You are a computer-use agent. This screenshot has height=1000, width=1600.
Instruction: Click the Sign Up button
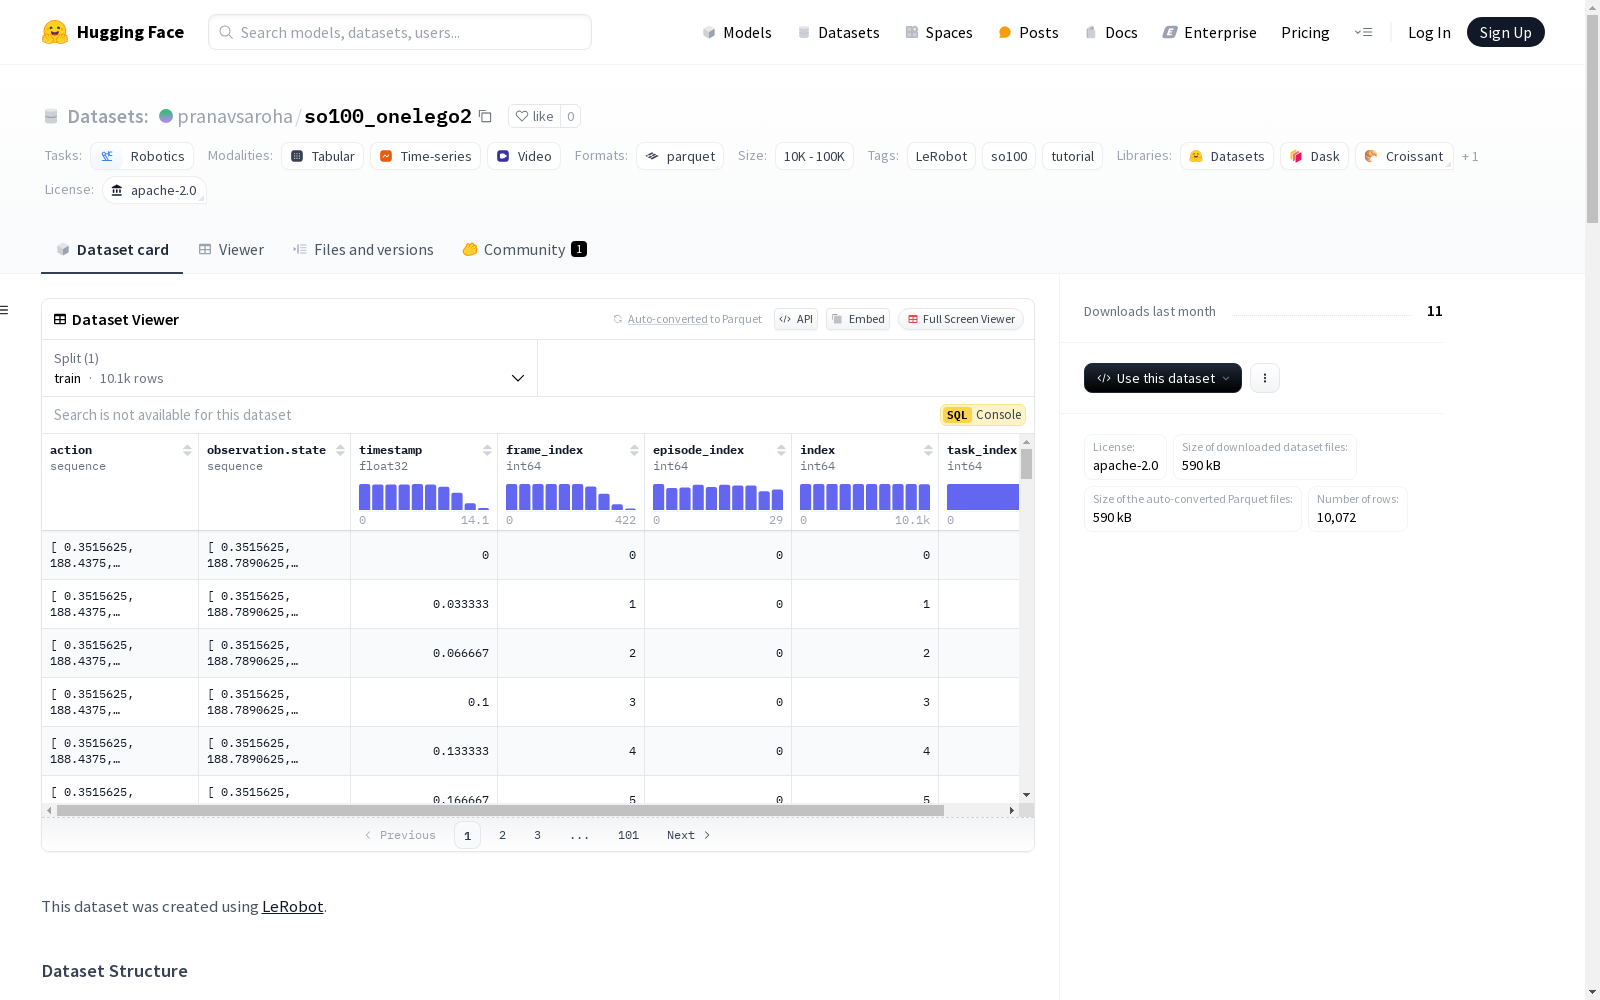click(x=1505, y=32)
